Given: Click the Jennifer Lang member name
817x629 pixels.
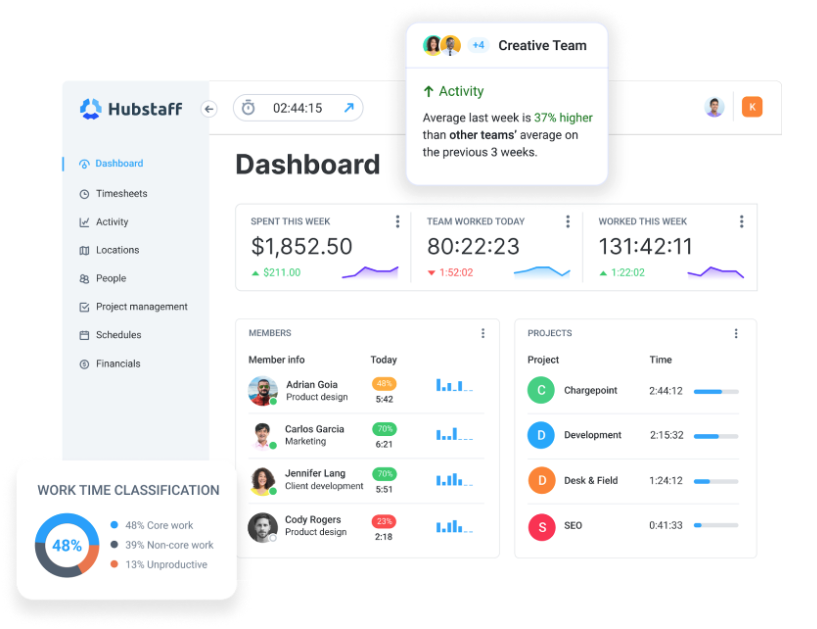Looking at the screenshot, I should 315,473.
